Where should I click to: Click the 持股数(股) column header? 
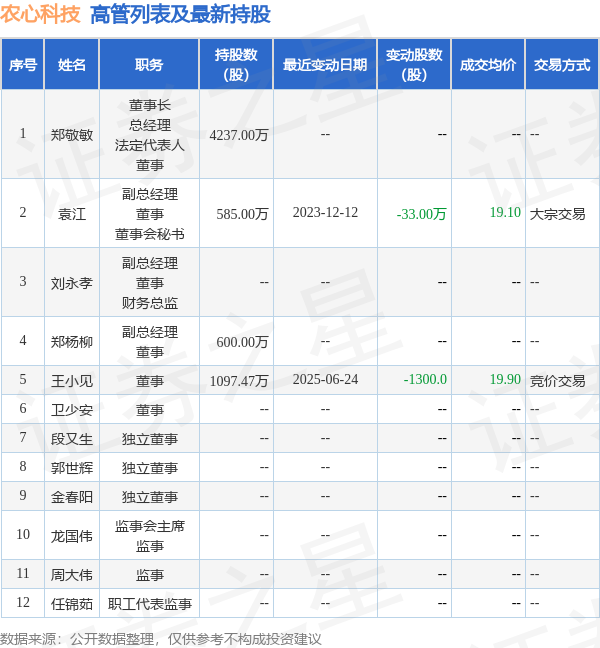(236, 65)
